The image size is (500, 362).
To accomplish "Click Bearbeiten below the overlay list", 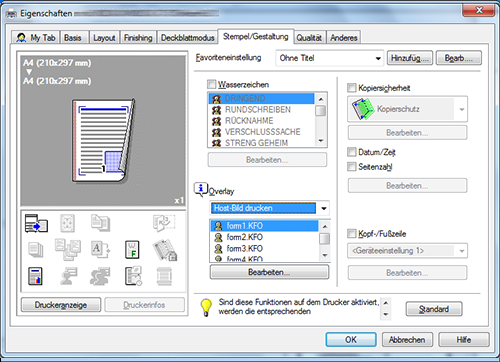I will click(269, 272).
